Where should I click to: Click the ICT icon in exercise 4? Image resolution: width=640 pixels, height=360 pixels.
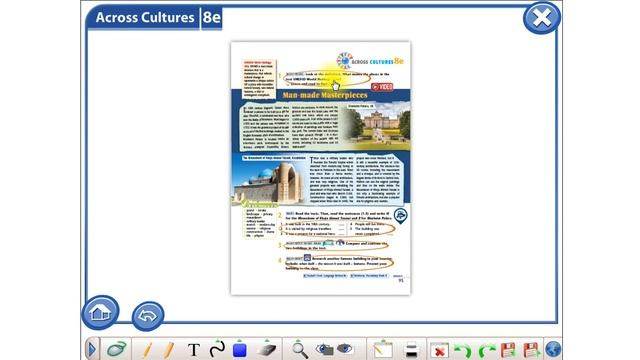click(x=307, y=258)
